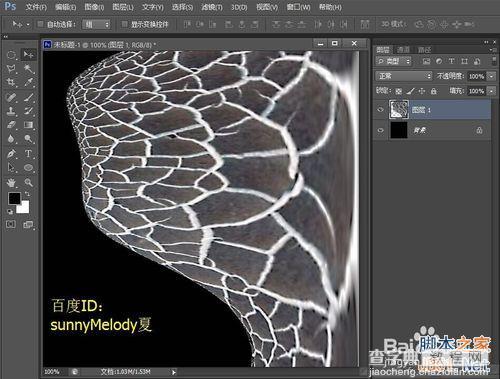Reset default foreground and background colors

click(10, 211)
